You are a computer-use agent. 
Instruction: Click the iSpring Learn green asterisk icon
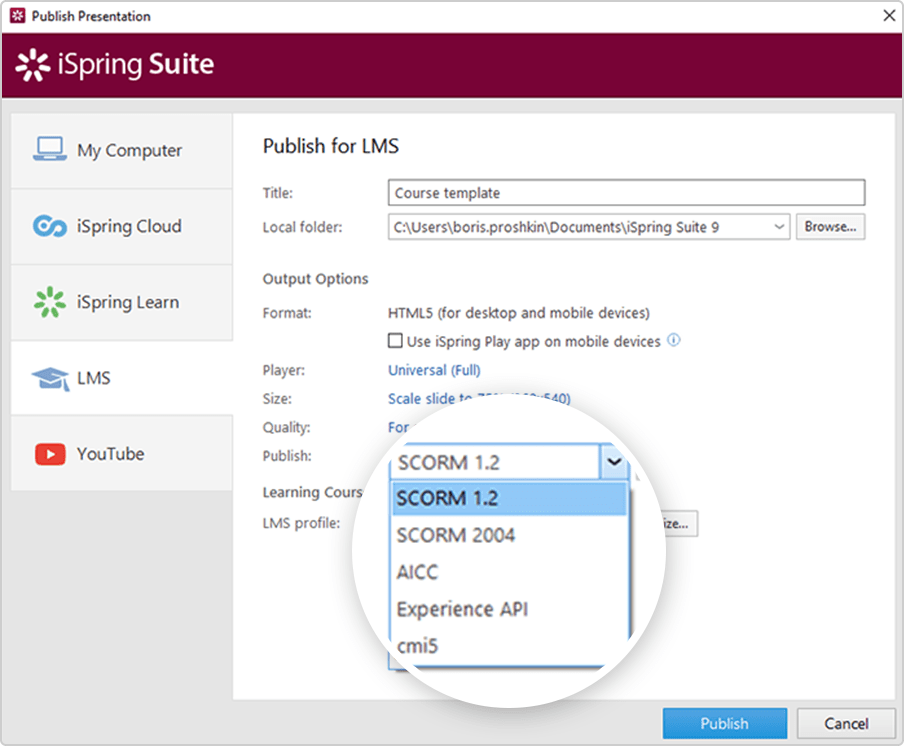pos(50,302)
